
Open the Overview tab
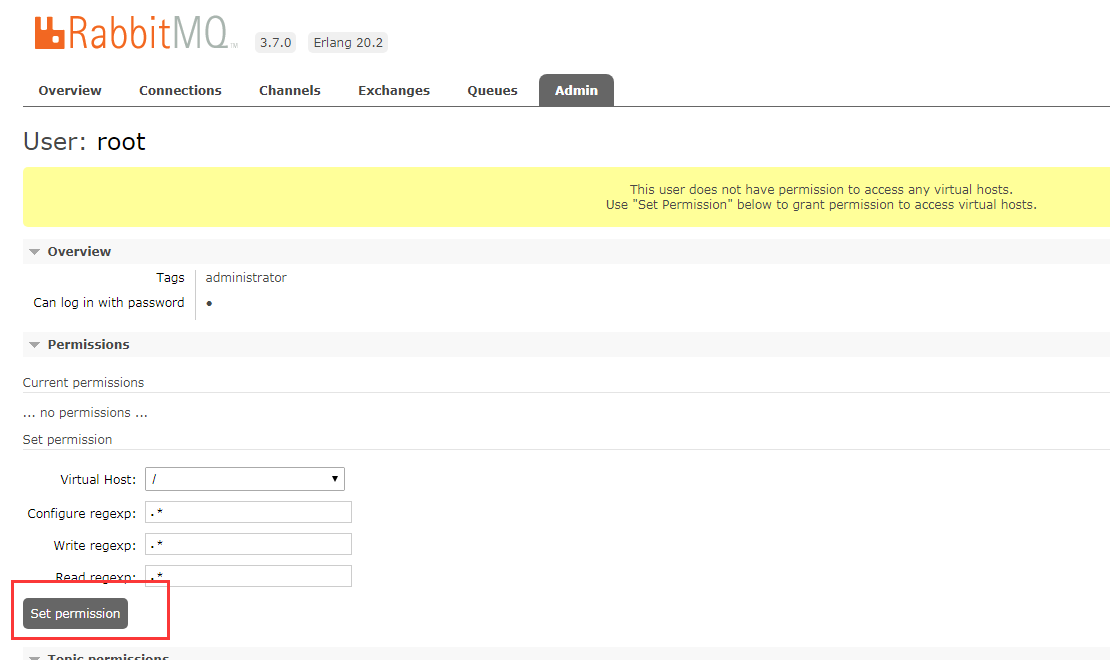pos(69,91)
